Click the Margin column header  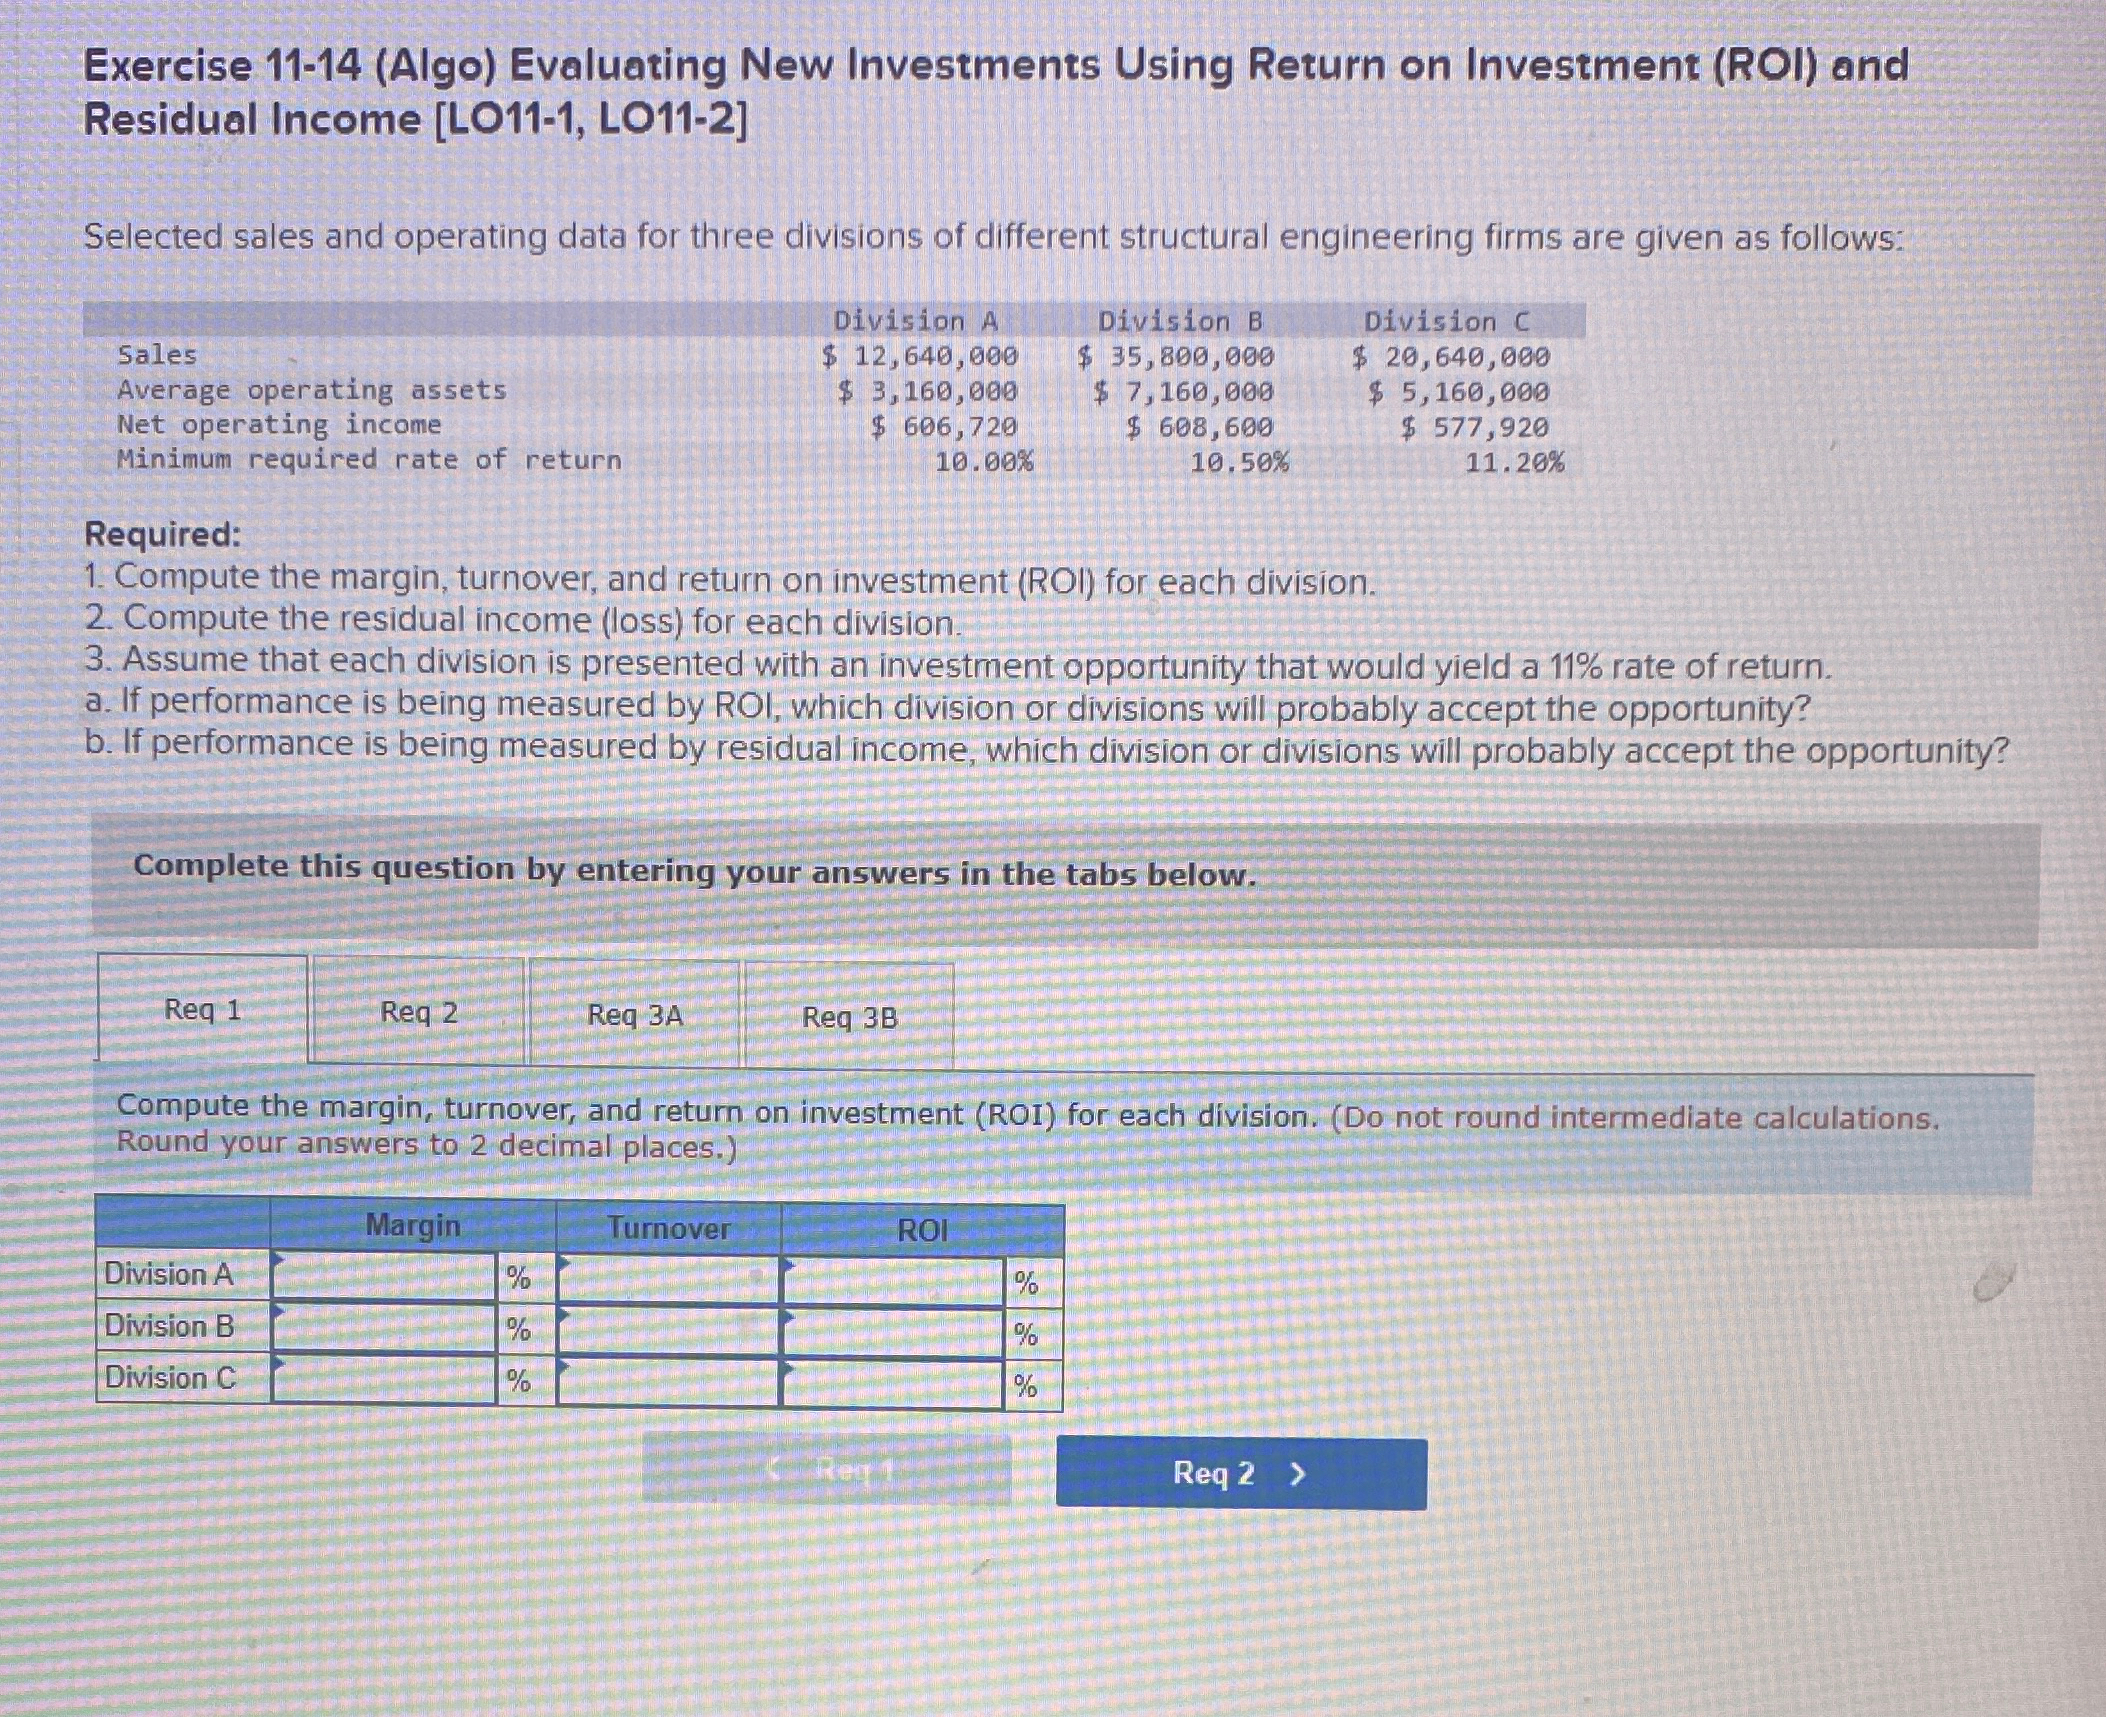click(x=412, y=1225)
